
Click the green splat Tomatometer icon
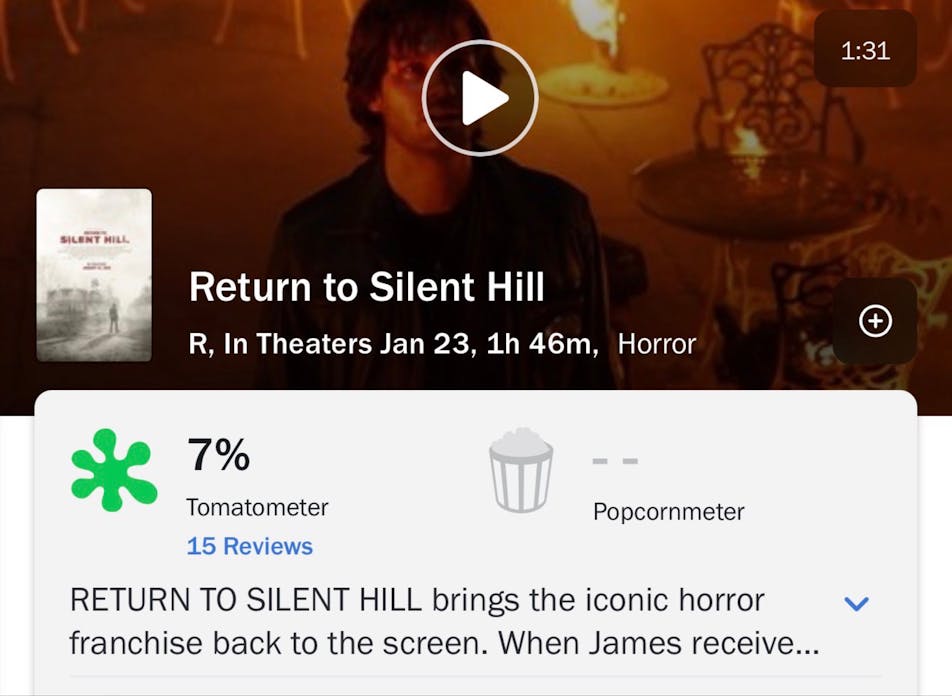[114, 470]
